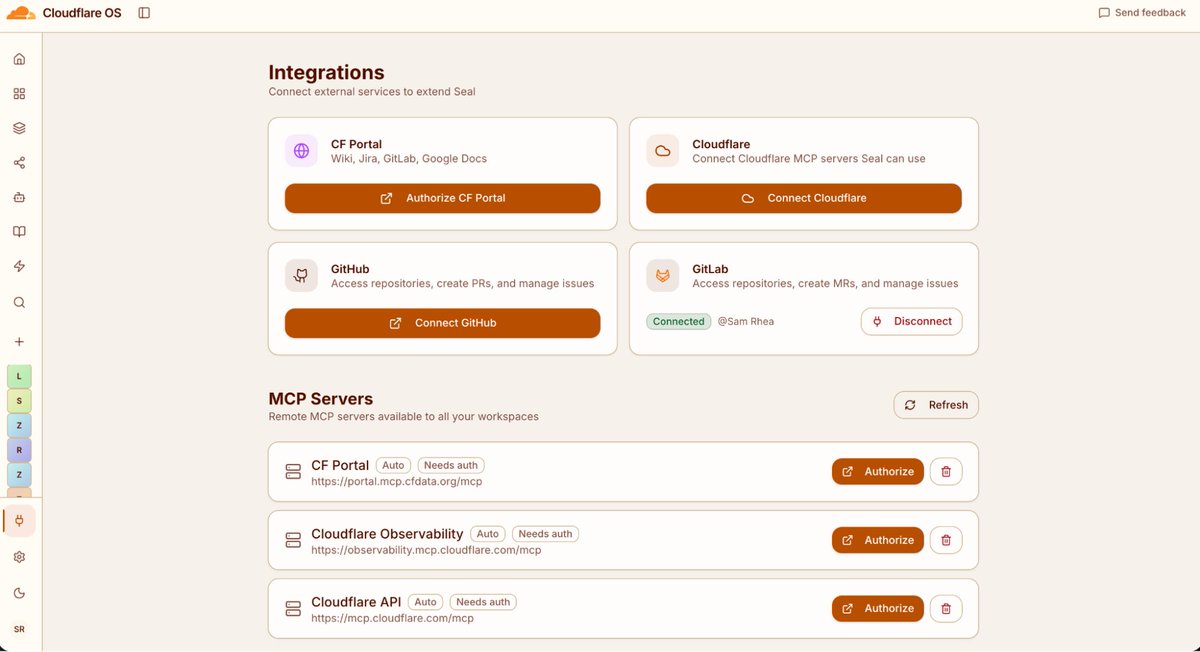Authorize the Cloudflare Observability MCP server
The height and width of the screenshot is (652, 1200).
click(x=878, y=540)
